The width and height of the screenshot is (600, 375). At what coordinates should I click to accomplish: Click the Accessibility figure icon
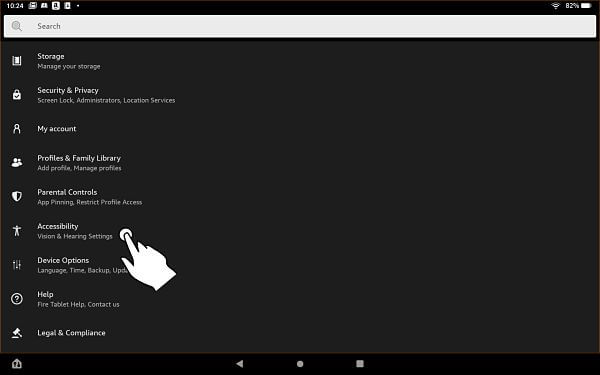tap(17, 230)
